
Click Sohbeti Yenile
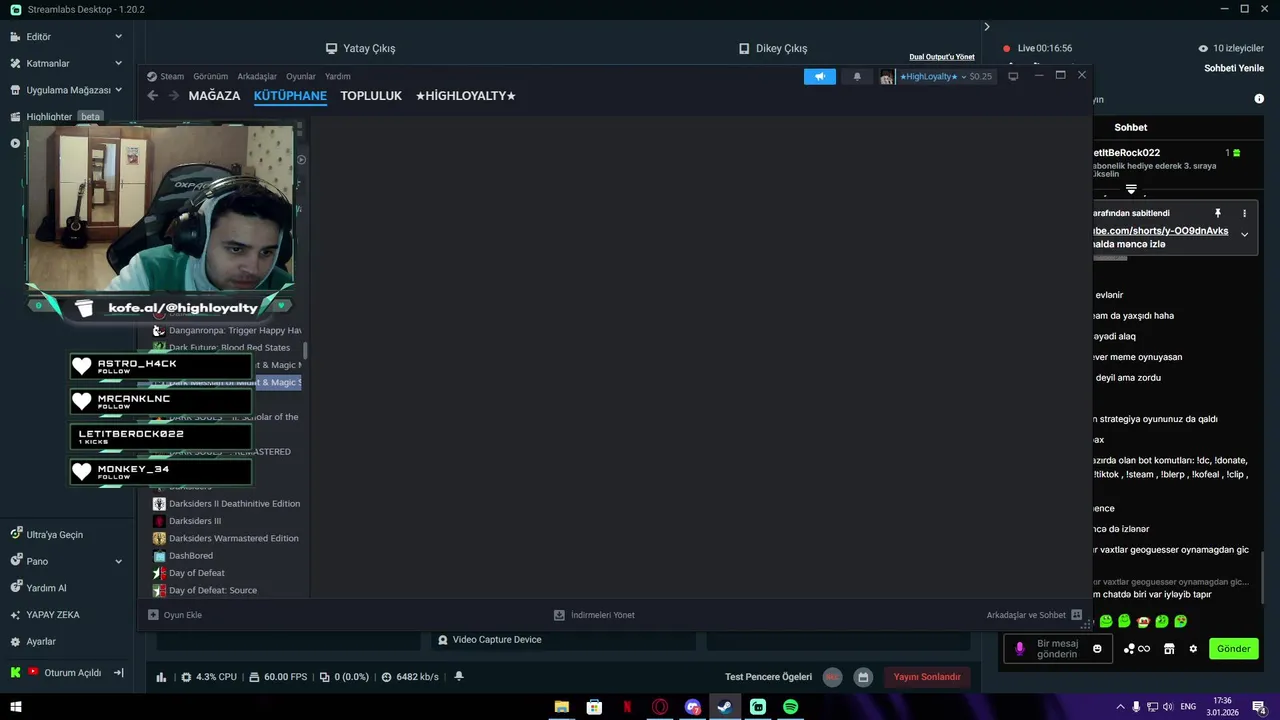[1234, 68]
